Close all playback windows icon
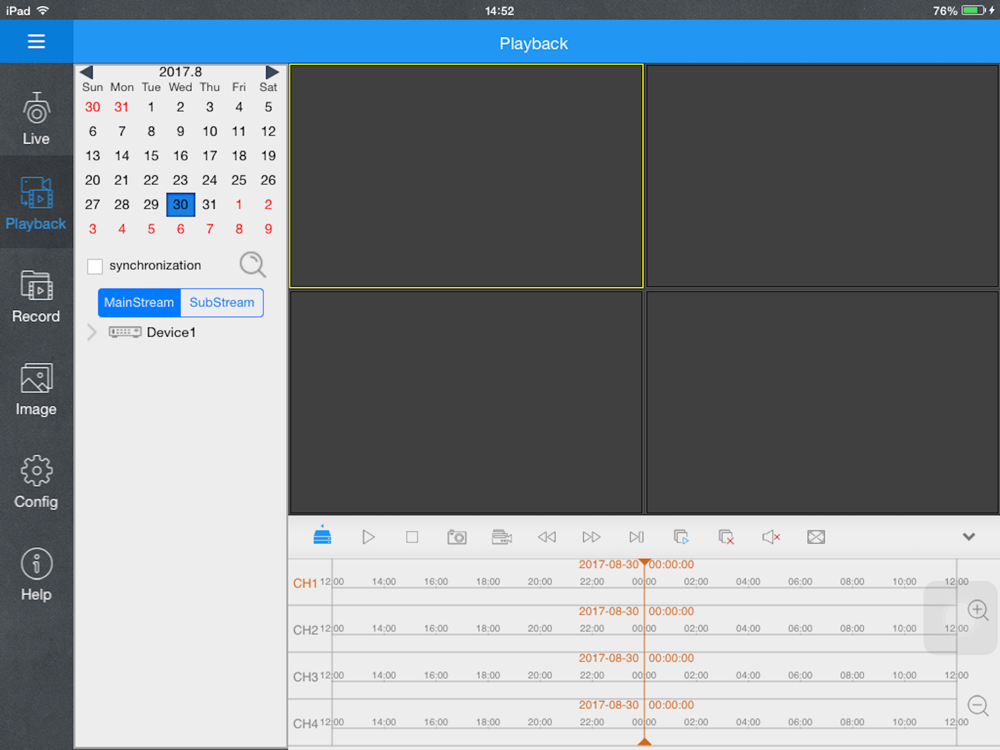The width and height of the screenshot is (1000, 750). (x=726, y=537)
